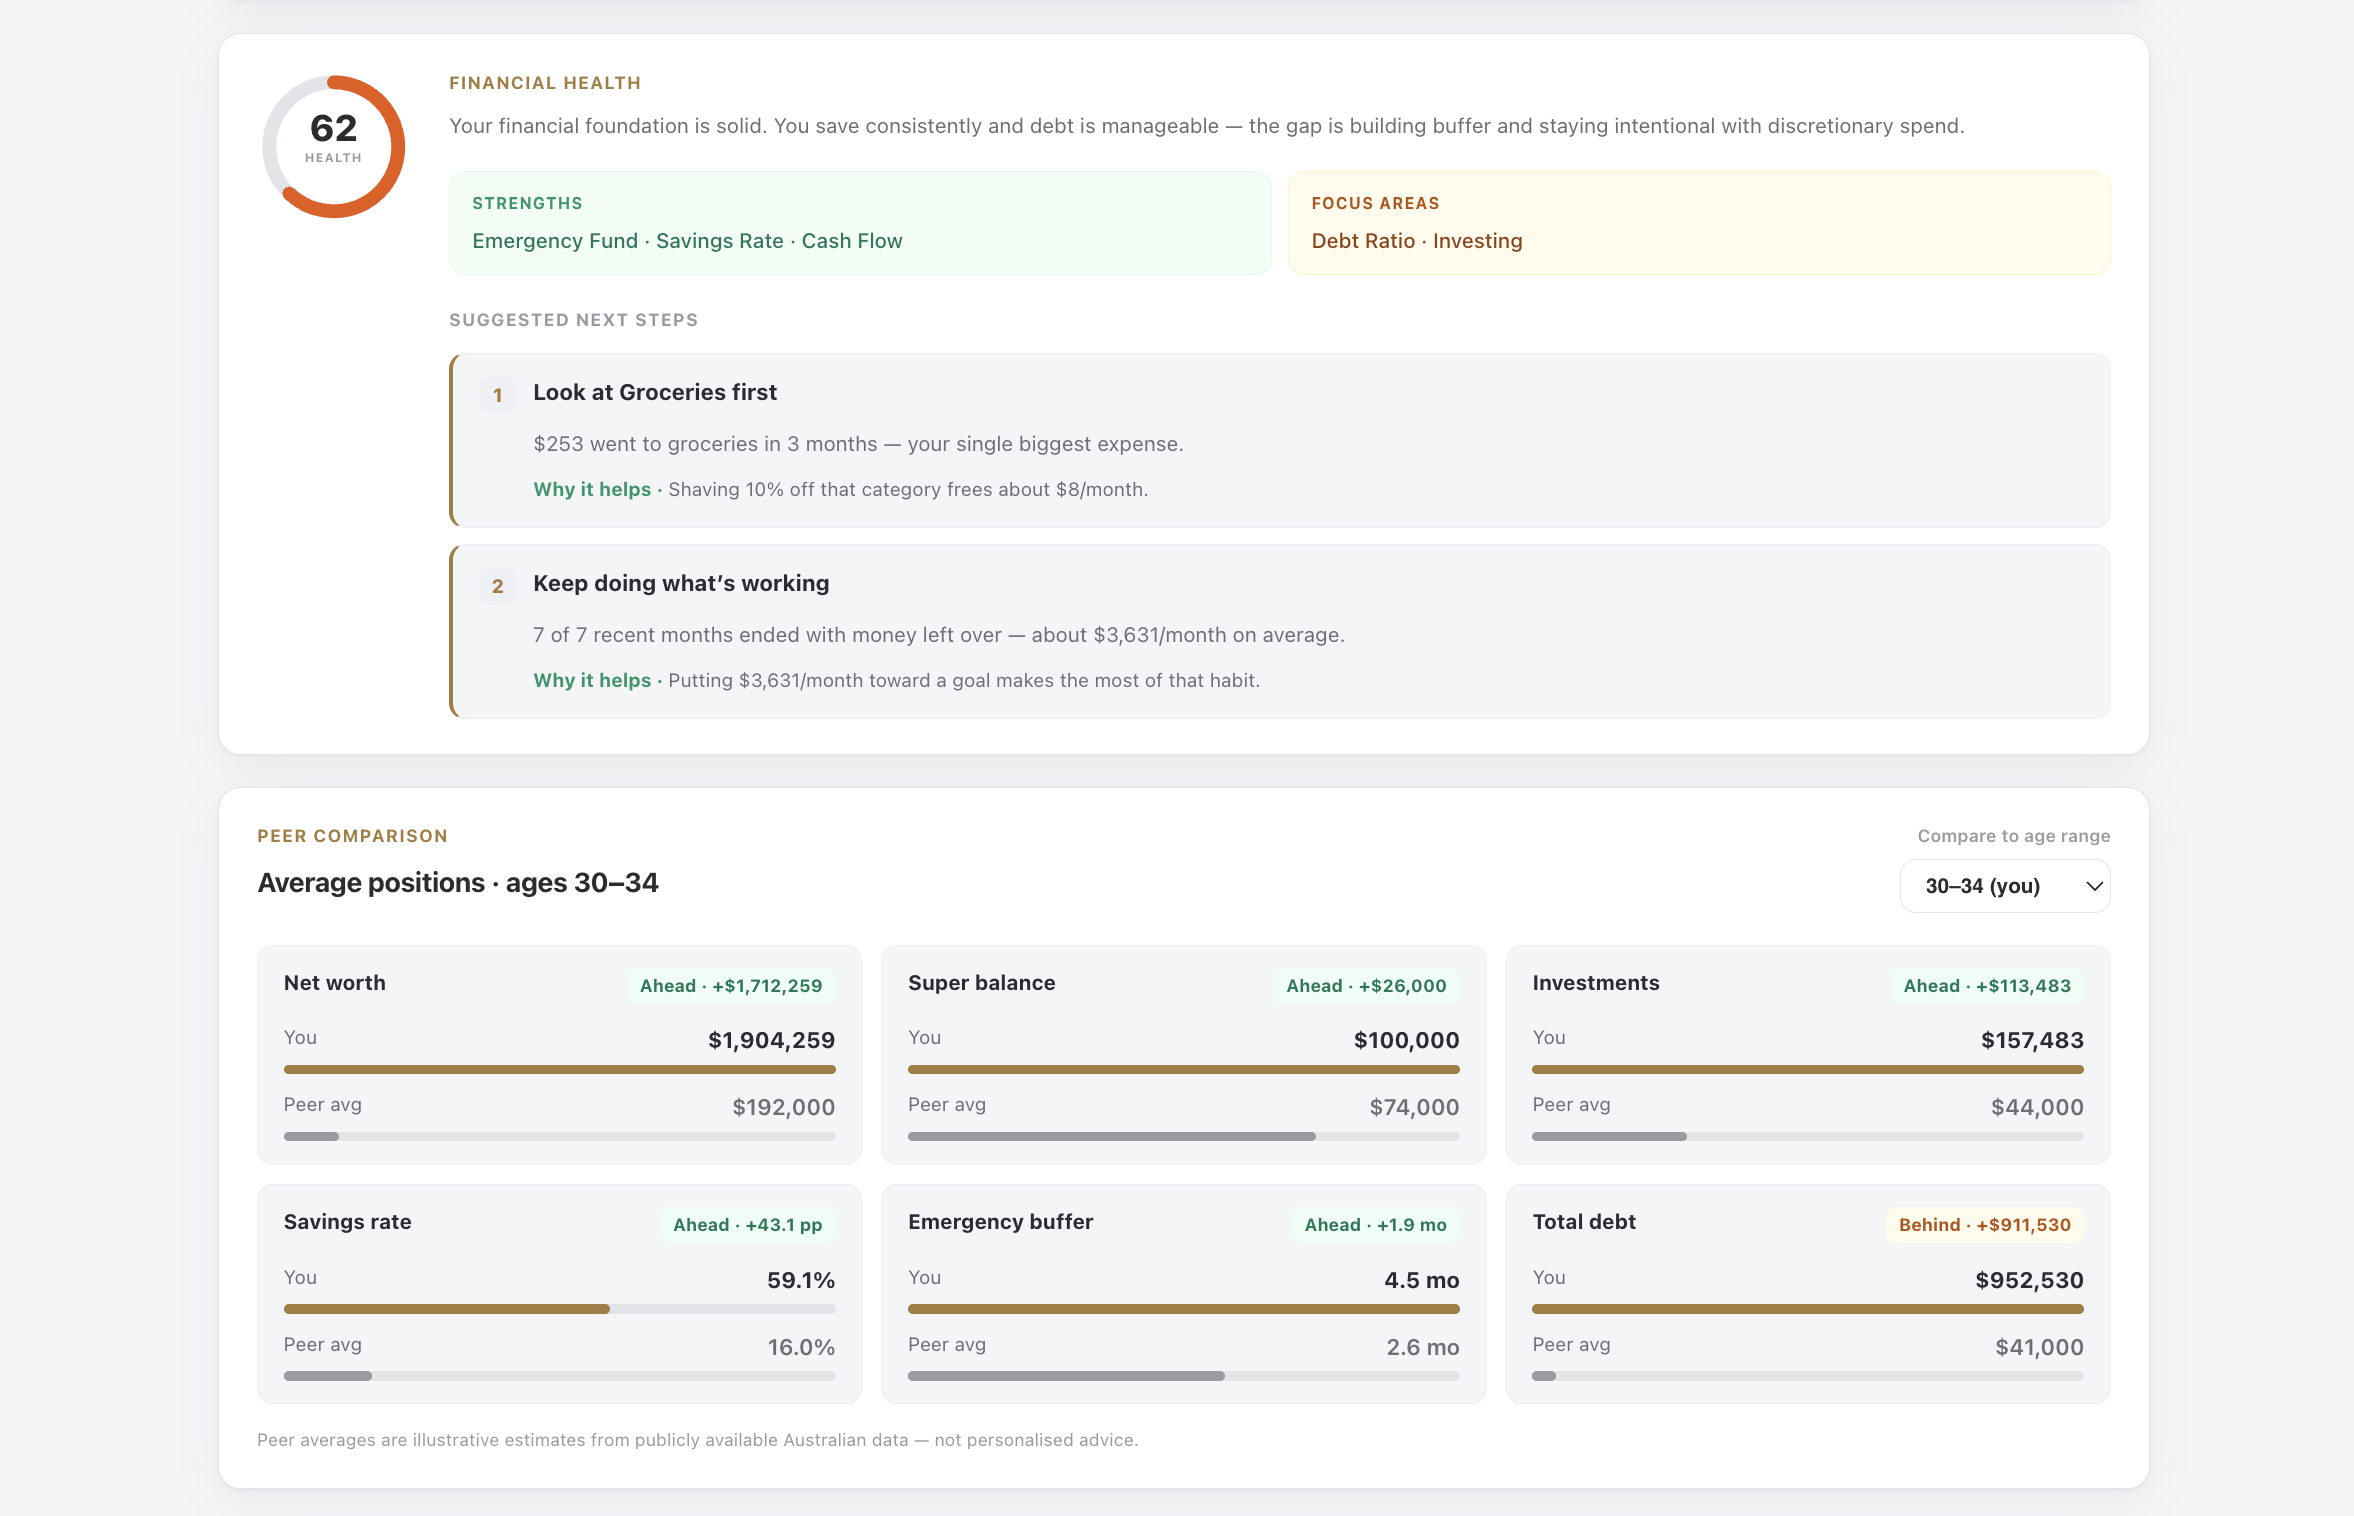Click the Focus Areas panel

[1699, 223]
